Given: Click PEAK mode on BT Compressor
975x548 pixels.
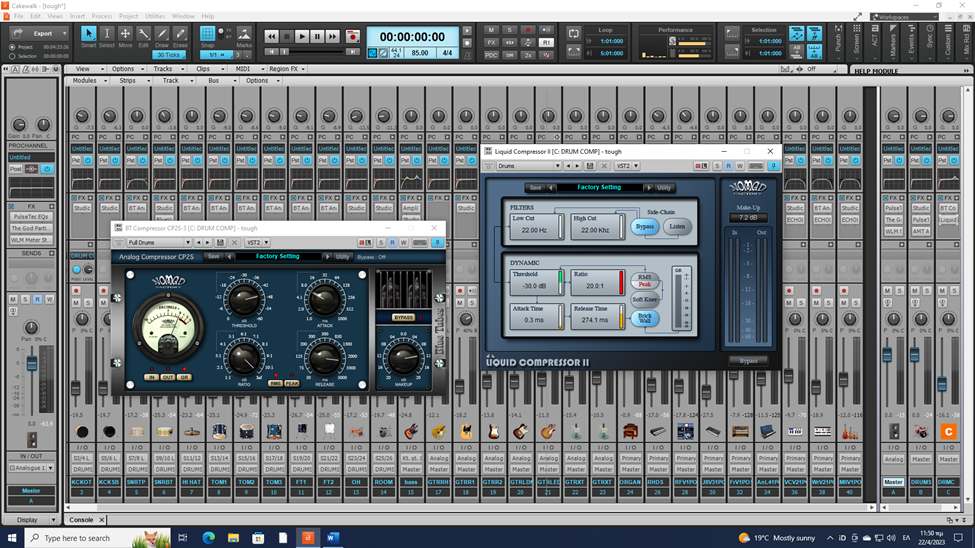Looking at the screenshot, I should tap(292, 384).
